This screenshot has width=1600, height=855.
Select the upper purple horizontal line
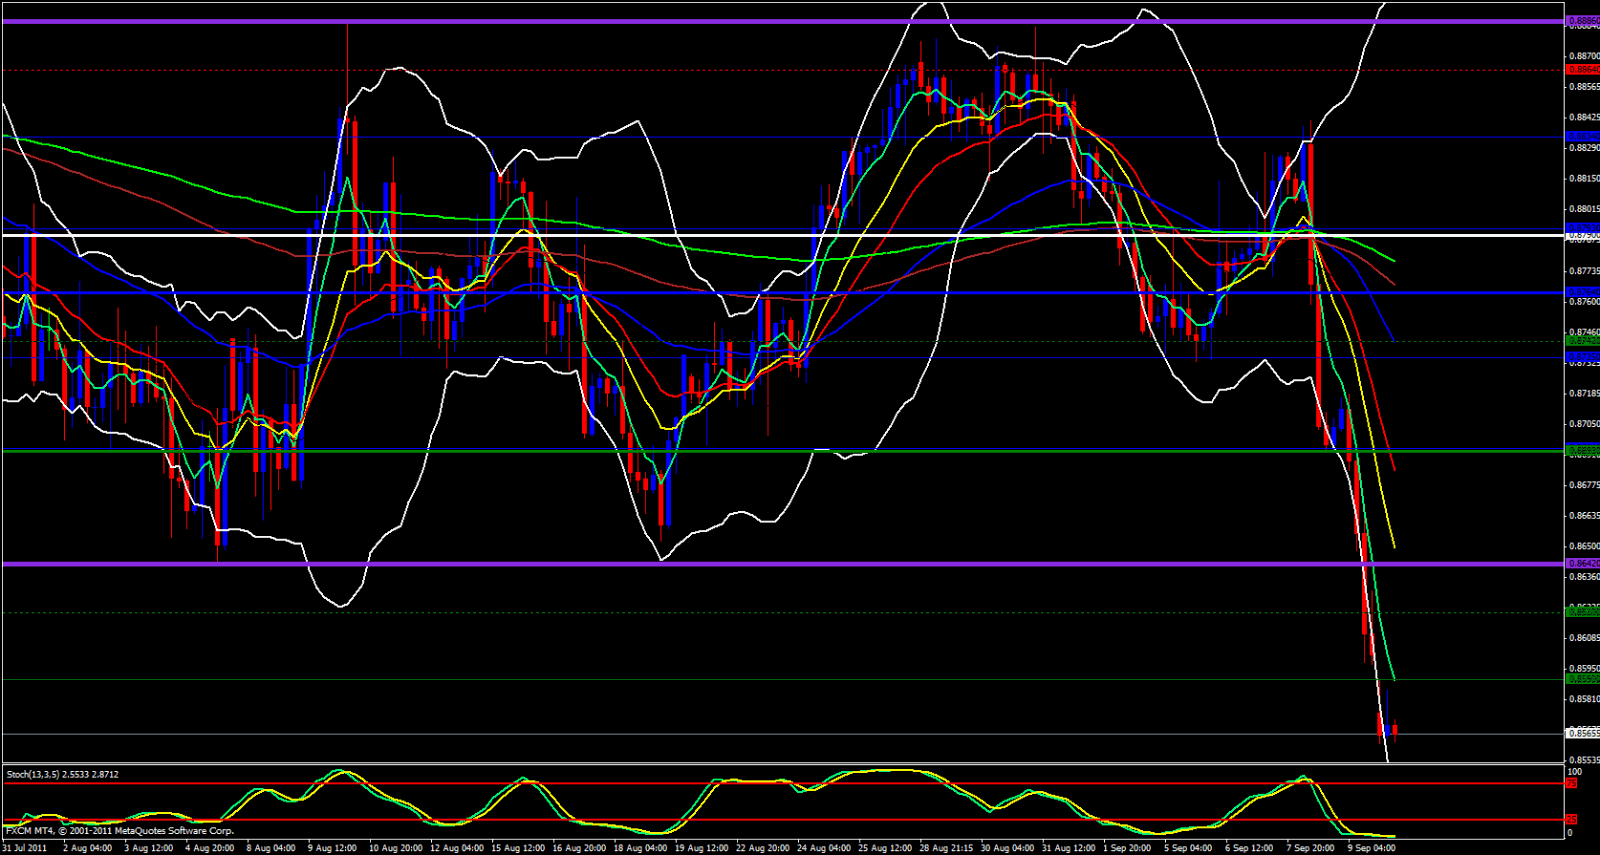(700, 21)
